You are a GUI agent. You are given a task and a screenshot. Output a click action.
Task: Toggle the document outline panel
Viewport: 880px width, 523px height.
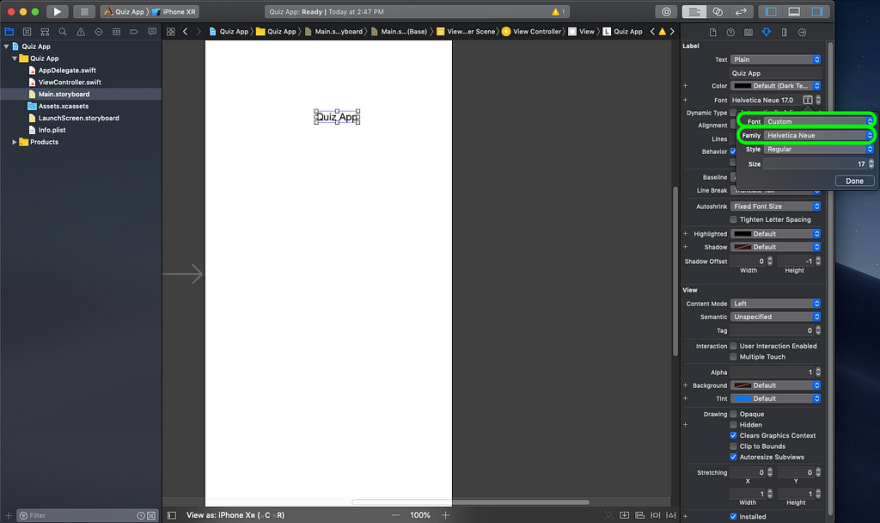point(172,515)
